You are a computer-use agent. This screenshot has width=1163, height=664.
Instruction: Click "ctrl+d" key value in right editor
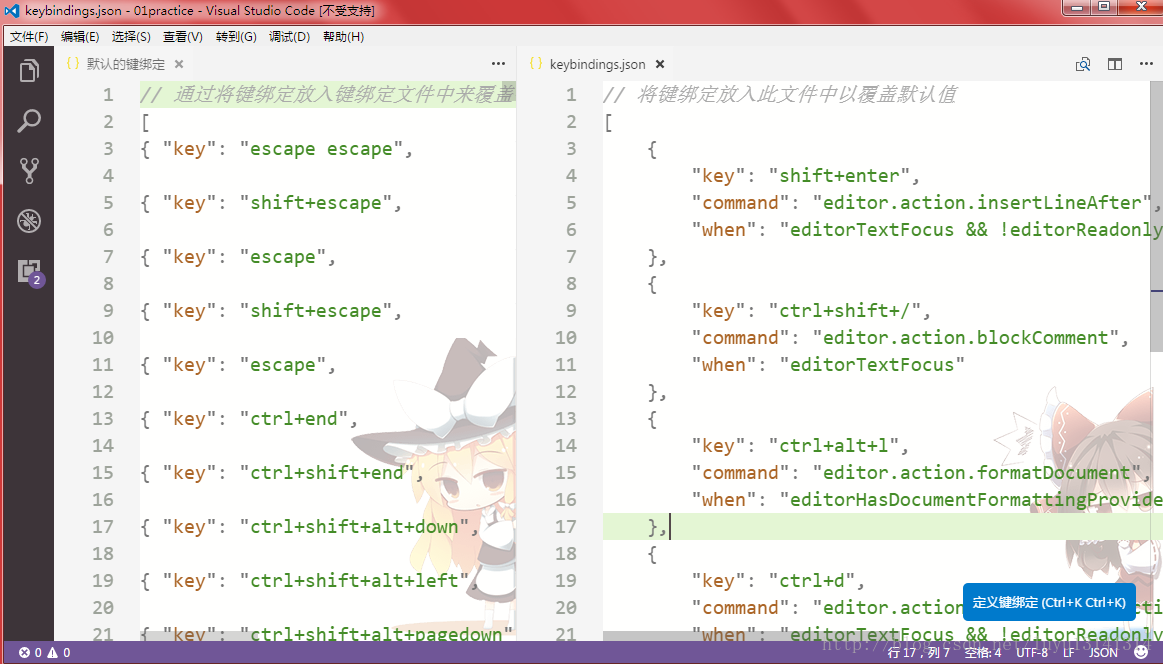pos(811,581)
